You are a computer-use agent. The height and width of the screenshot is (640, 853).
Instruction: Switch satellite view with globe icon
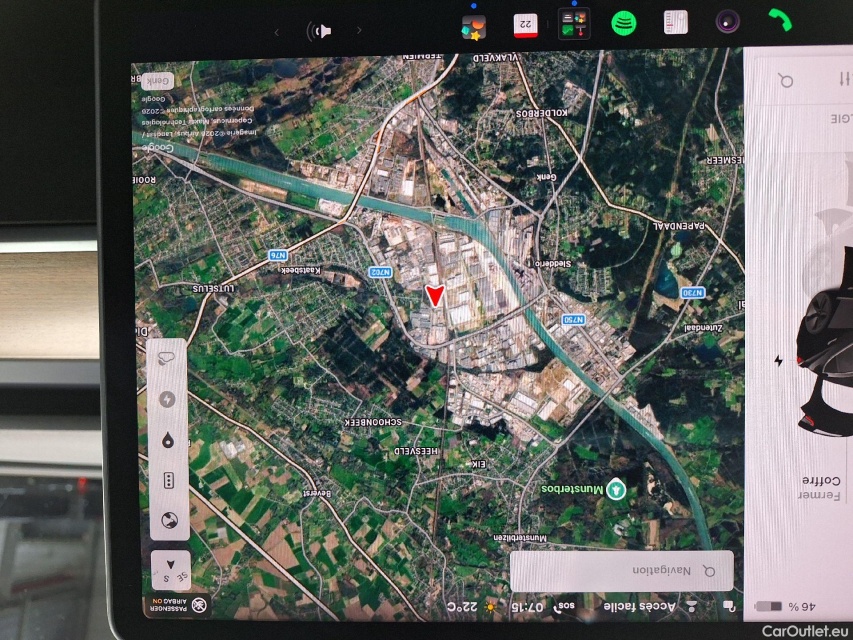coord(170,520)
